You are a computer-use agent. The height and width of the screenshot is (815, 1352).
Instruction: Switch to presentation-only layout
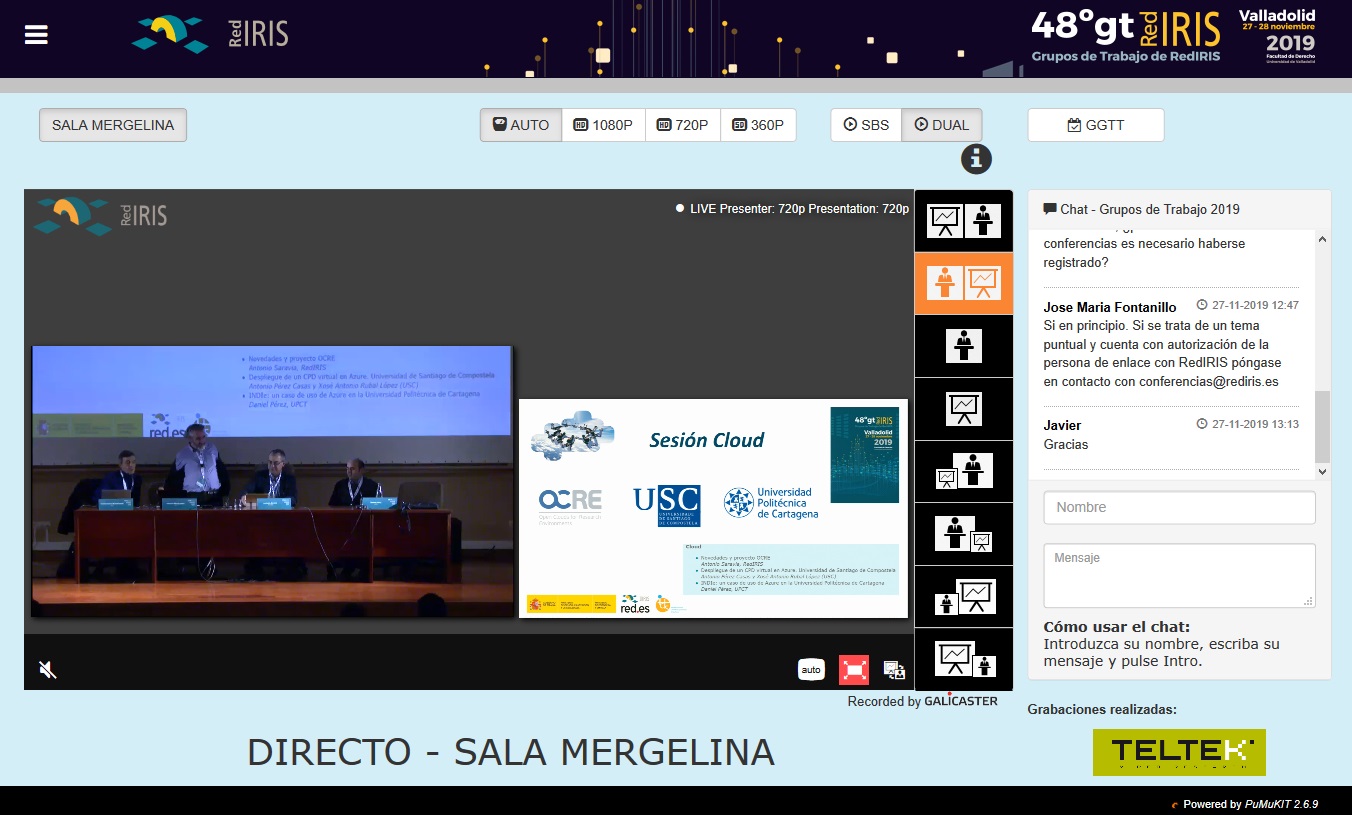964,408
